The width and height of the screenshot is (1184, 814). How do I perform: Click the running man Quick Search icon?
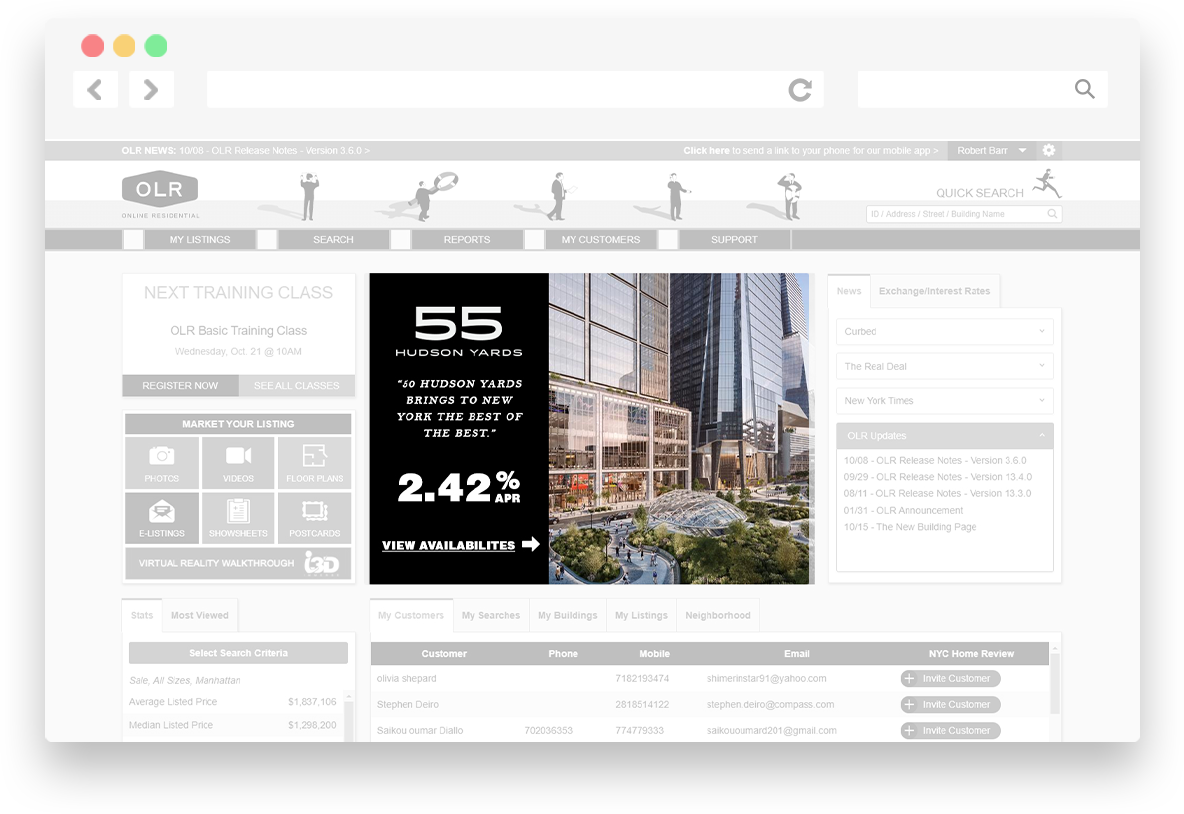pyautogui.click(x=1047, y=183)
